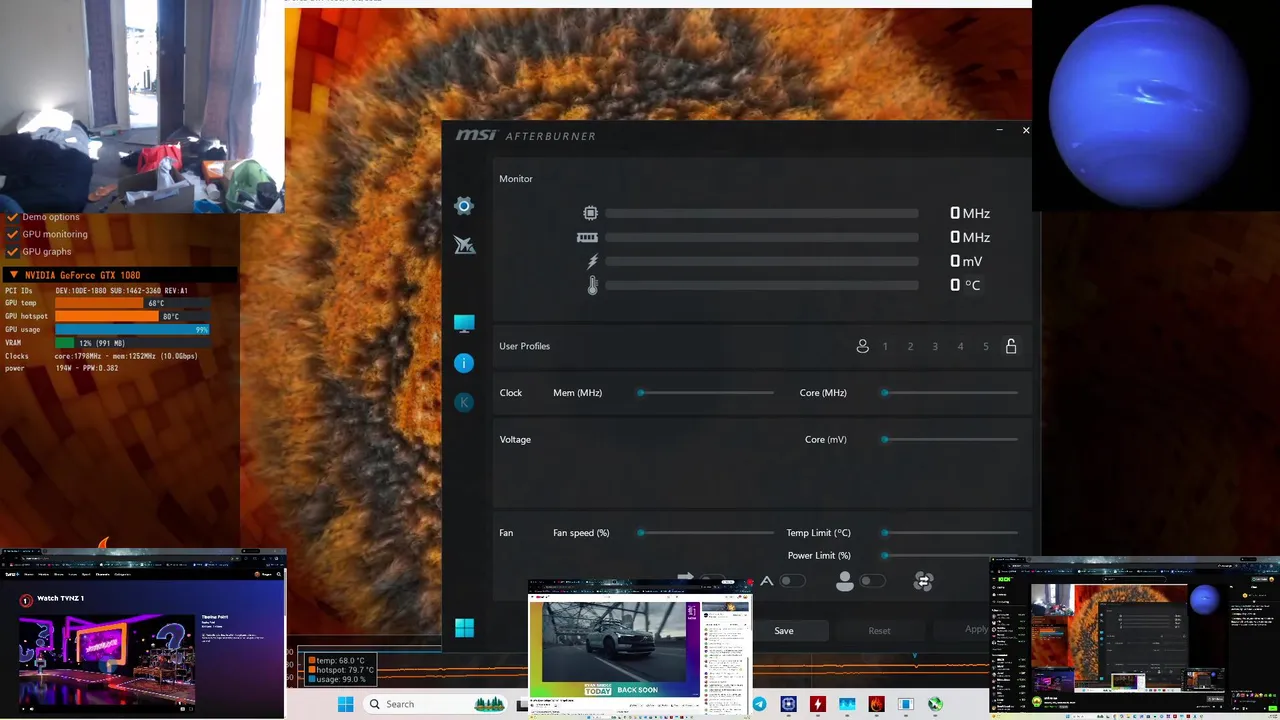Open the monitor screen icon in sidebar
Image resolution: width=1280 pixels, height=720 pixels.
[x=464, y=323]
